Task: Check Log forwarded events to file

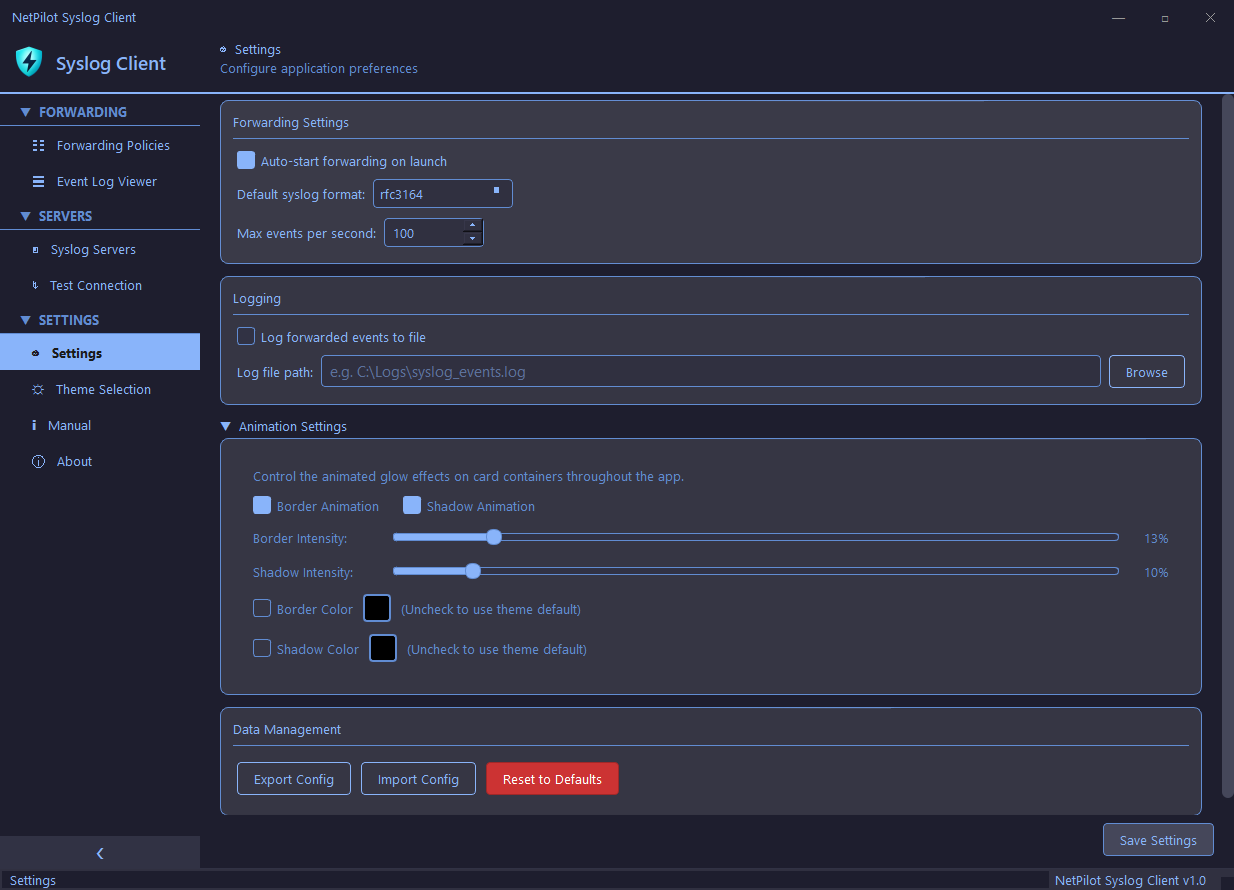Action: coord(246,336)
